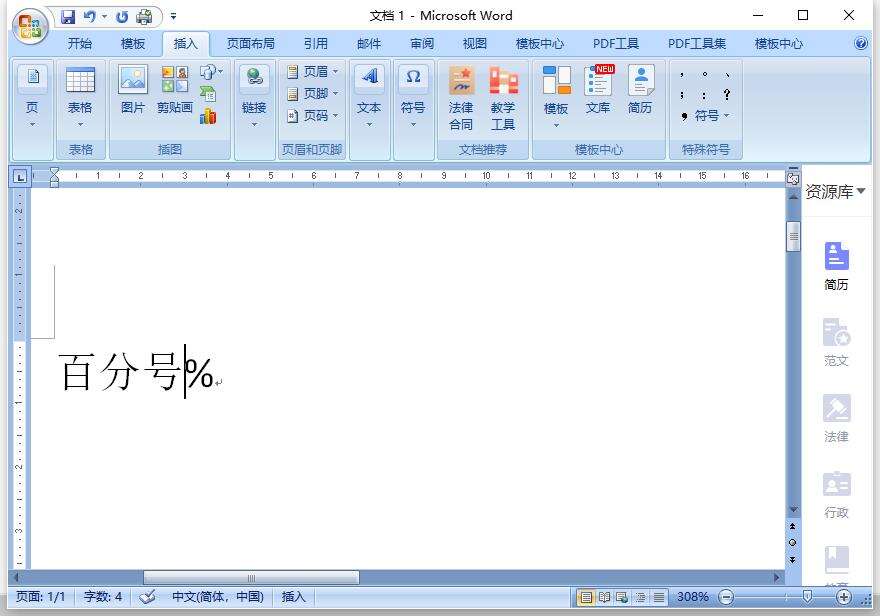
Task: Click the select browse object button
Action: tap(792, 543)
